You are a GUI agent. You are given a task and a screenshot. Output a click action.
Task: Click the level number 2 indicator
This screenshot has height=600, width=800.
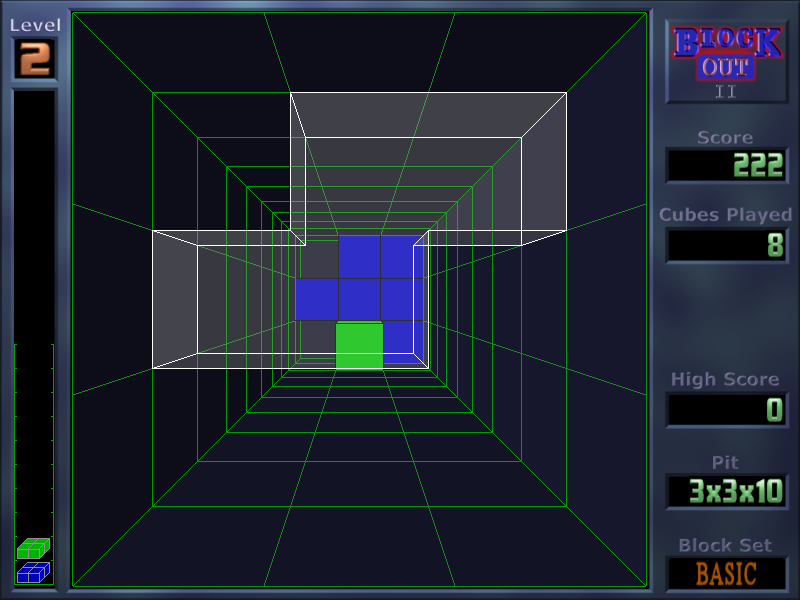tap(35, 59)
